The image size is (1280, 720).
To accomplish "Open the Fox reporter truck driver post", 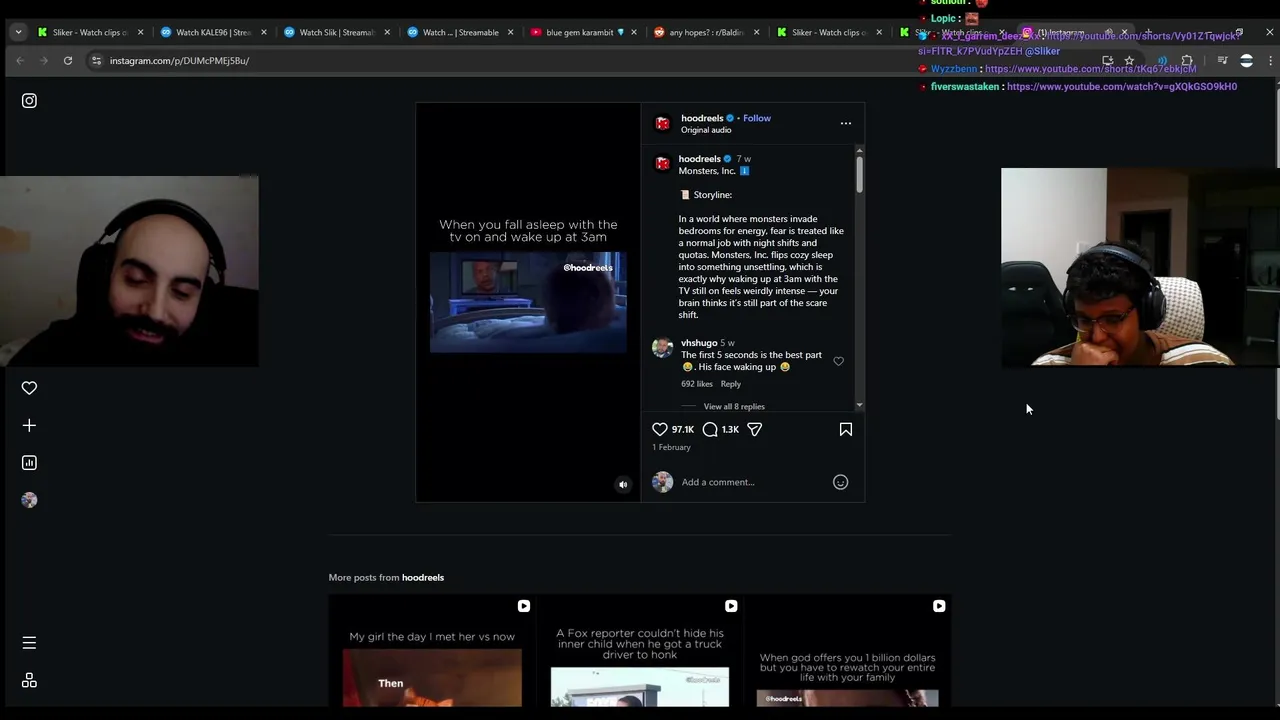I will (640, 651).
